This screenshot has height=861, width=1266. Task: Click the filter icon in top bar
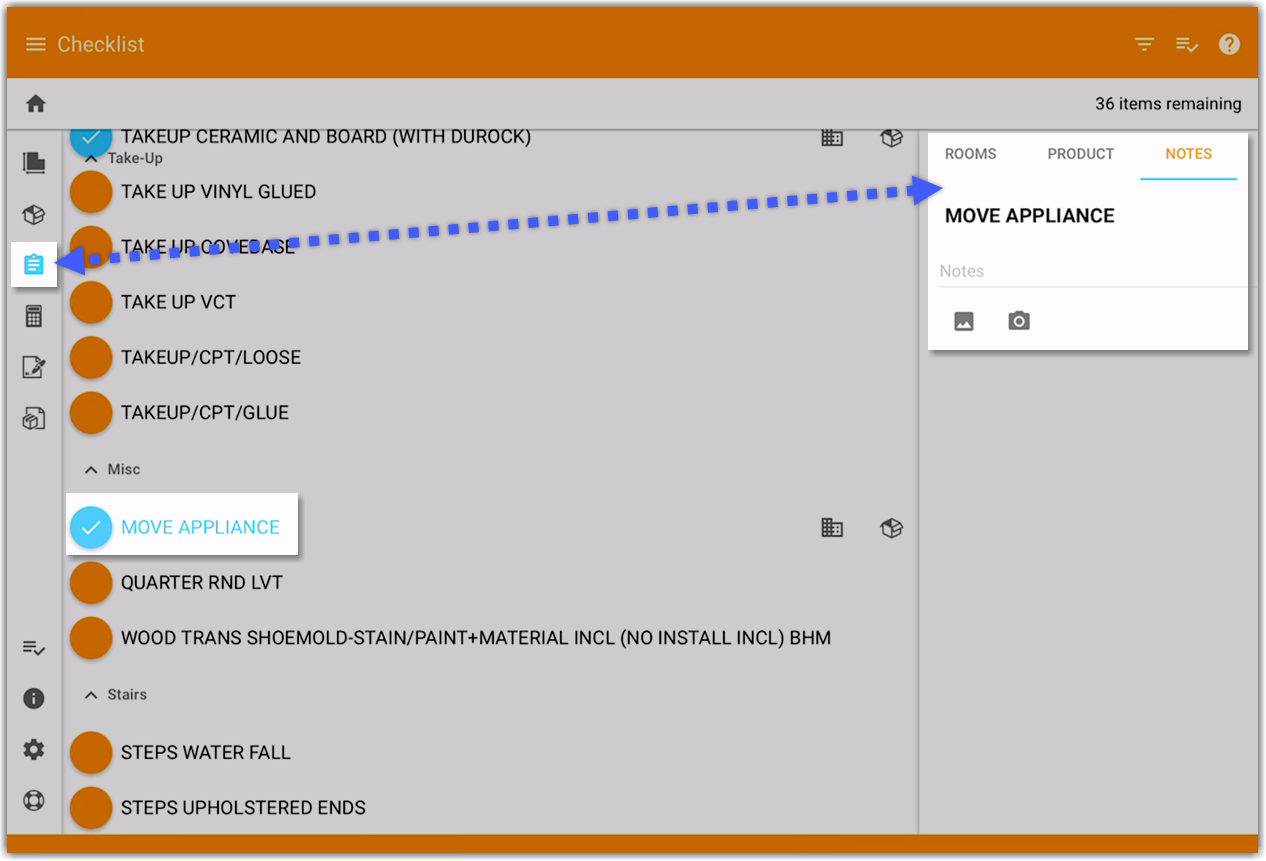pyautogui.click(x=1144, y=44)
